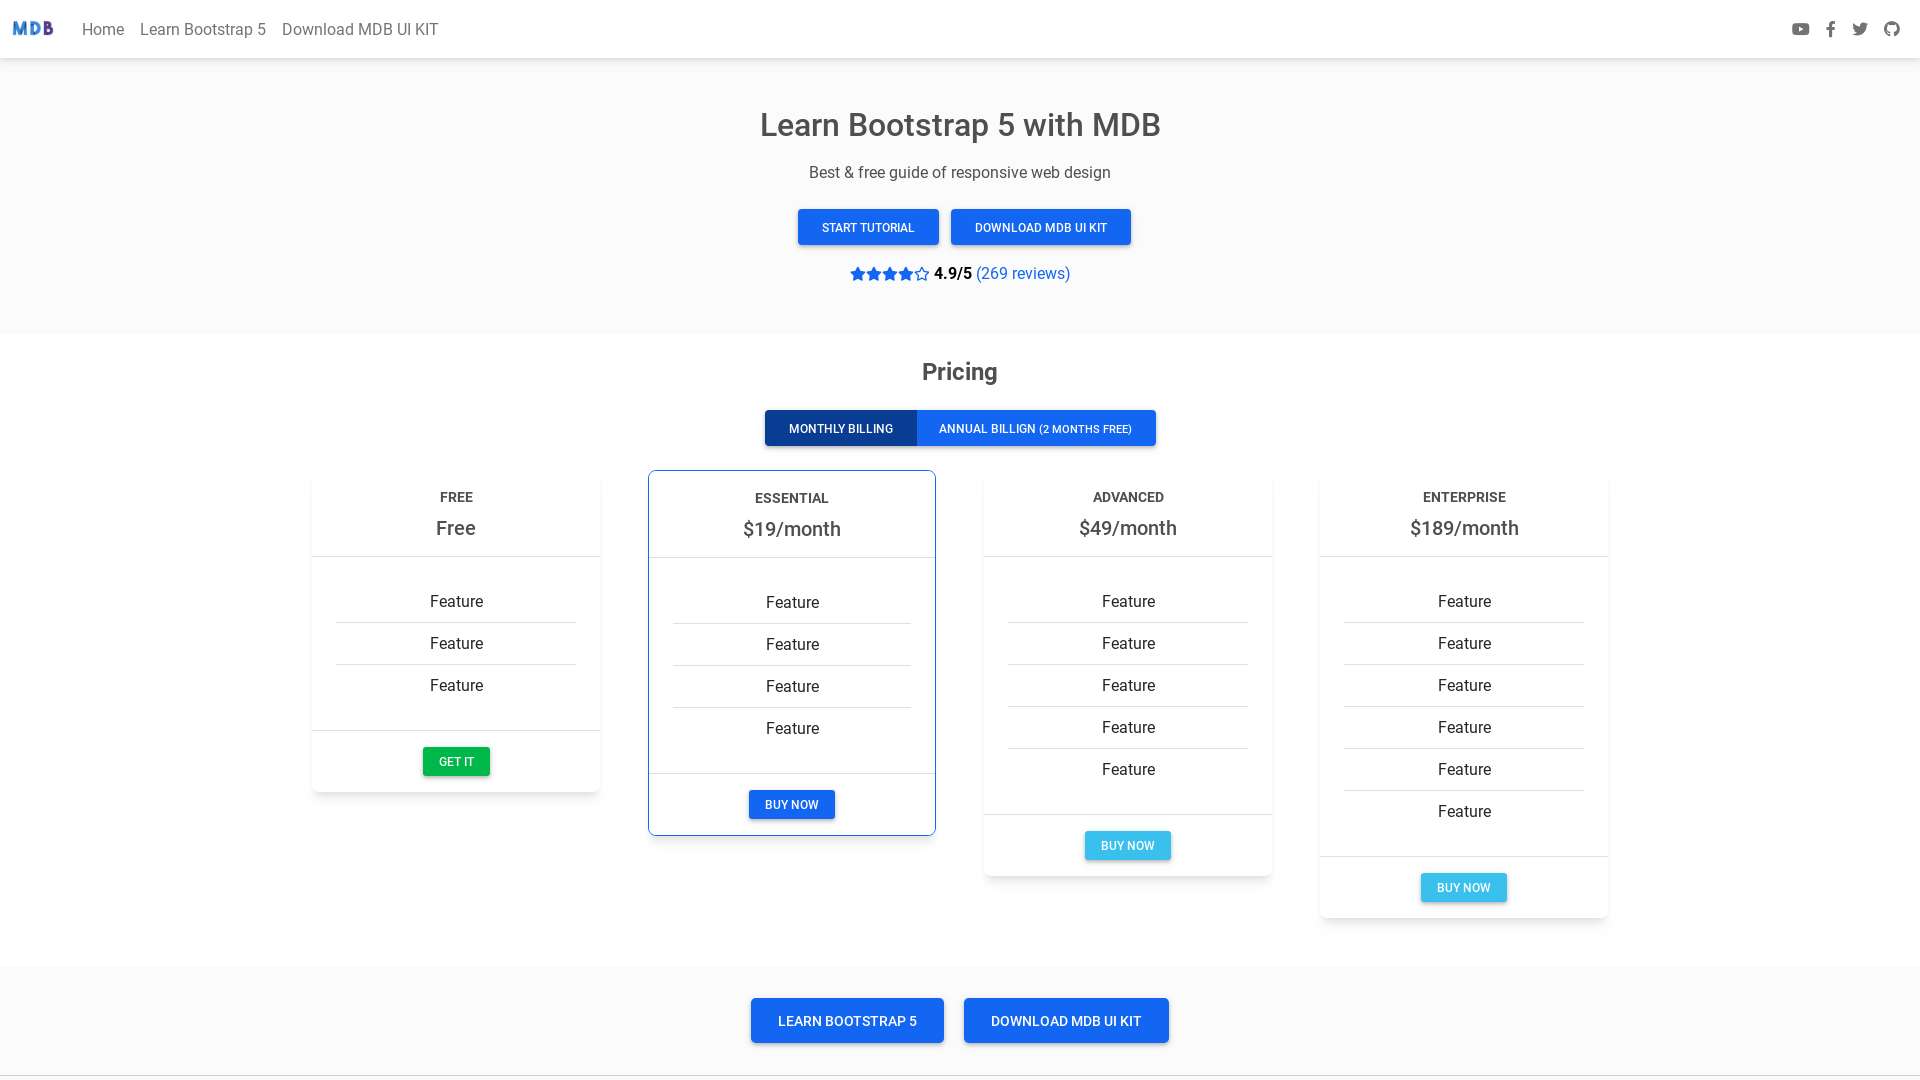Click the Learn Bootstrap 5 with MDB heading
This screenshot has height=1080, width=1920.
click(960, 125)
